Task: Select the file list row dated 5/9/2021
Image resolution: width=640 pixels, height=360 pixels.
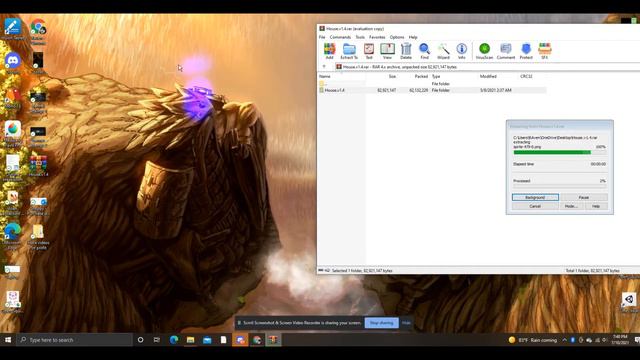Action: tap(432, 90)
